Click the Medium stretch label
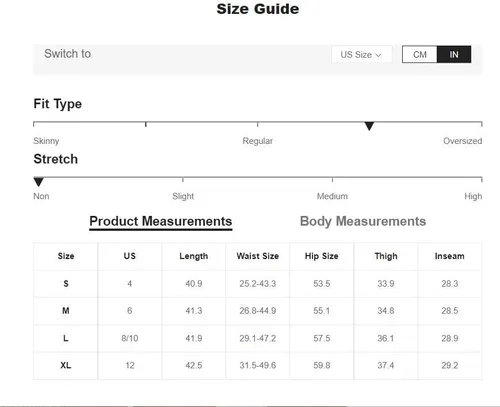Image resolution: width=500 pixels, height=407 pixels. 332,196
